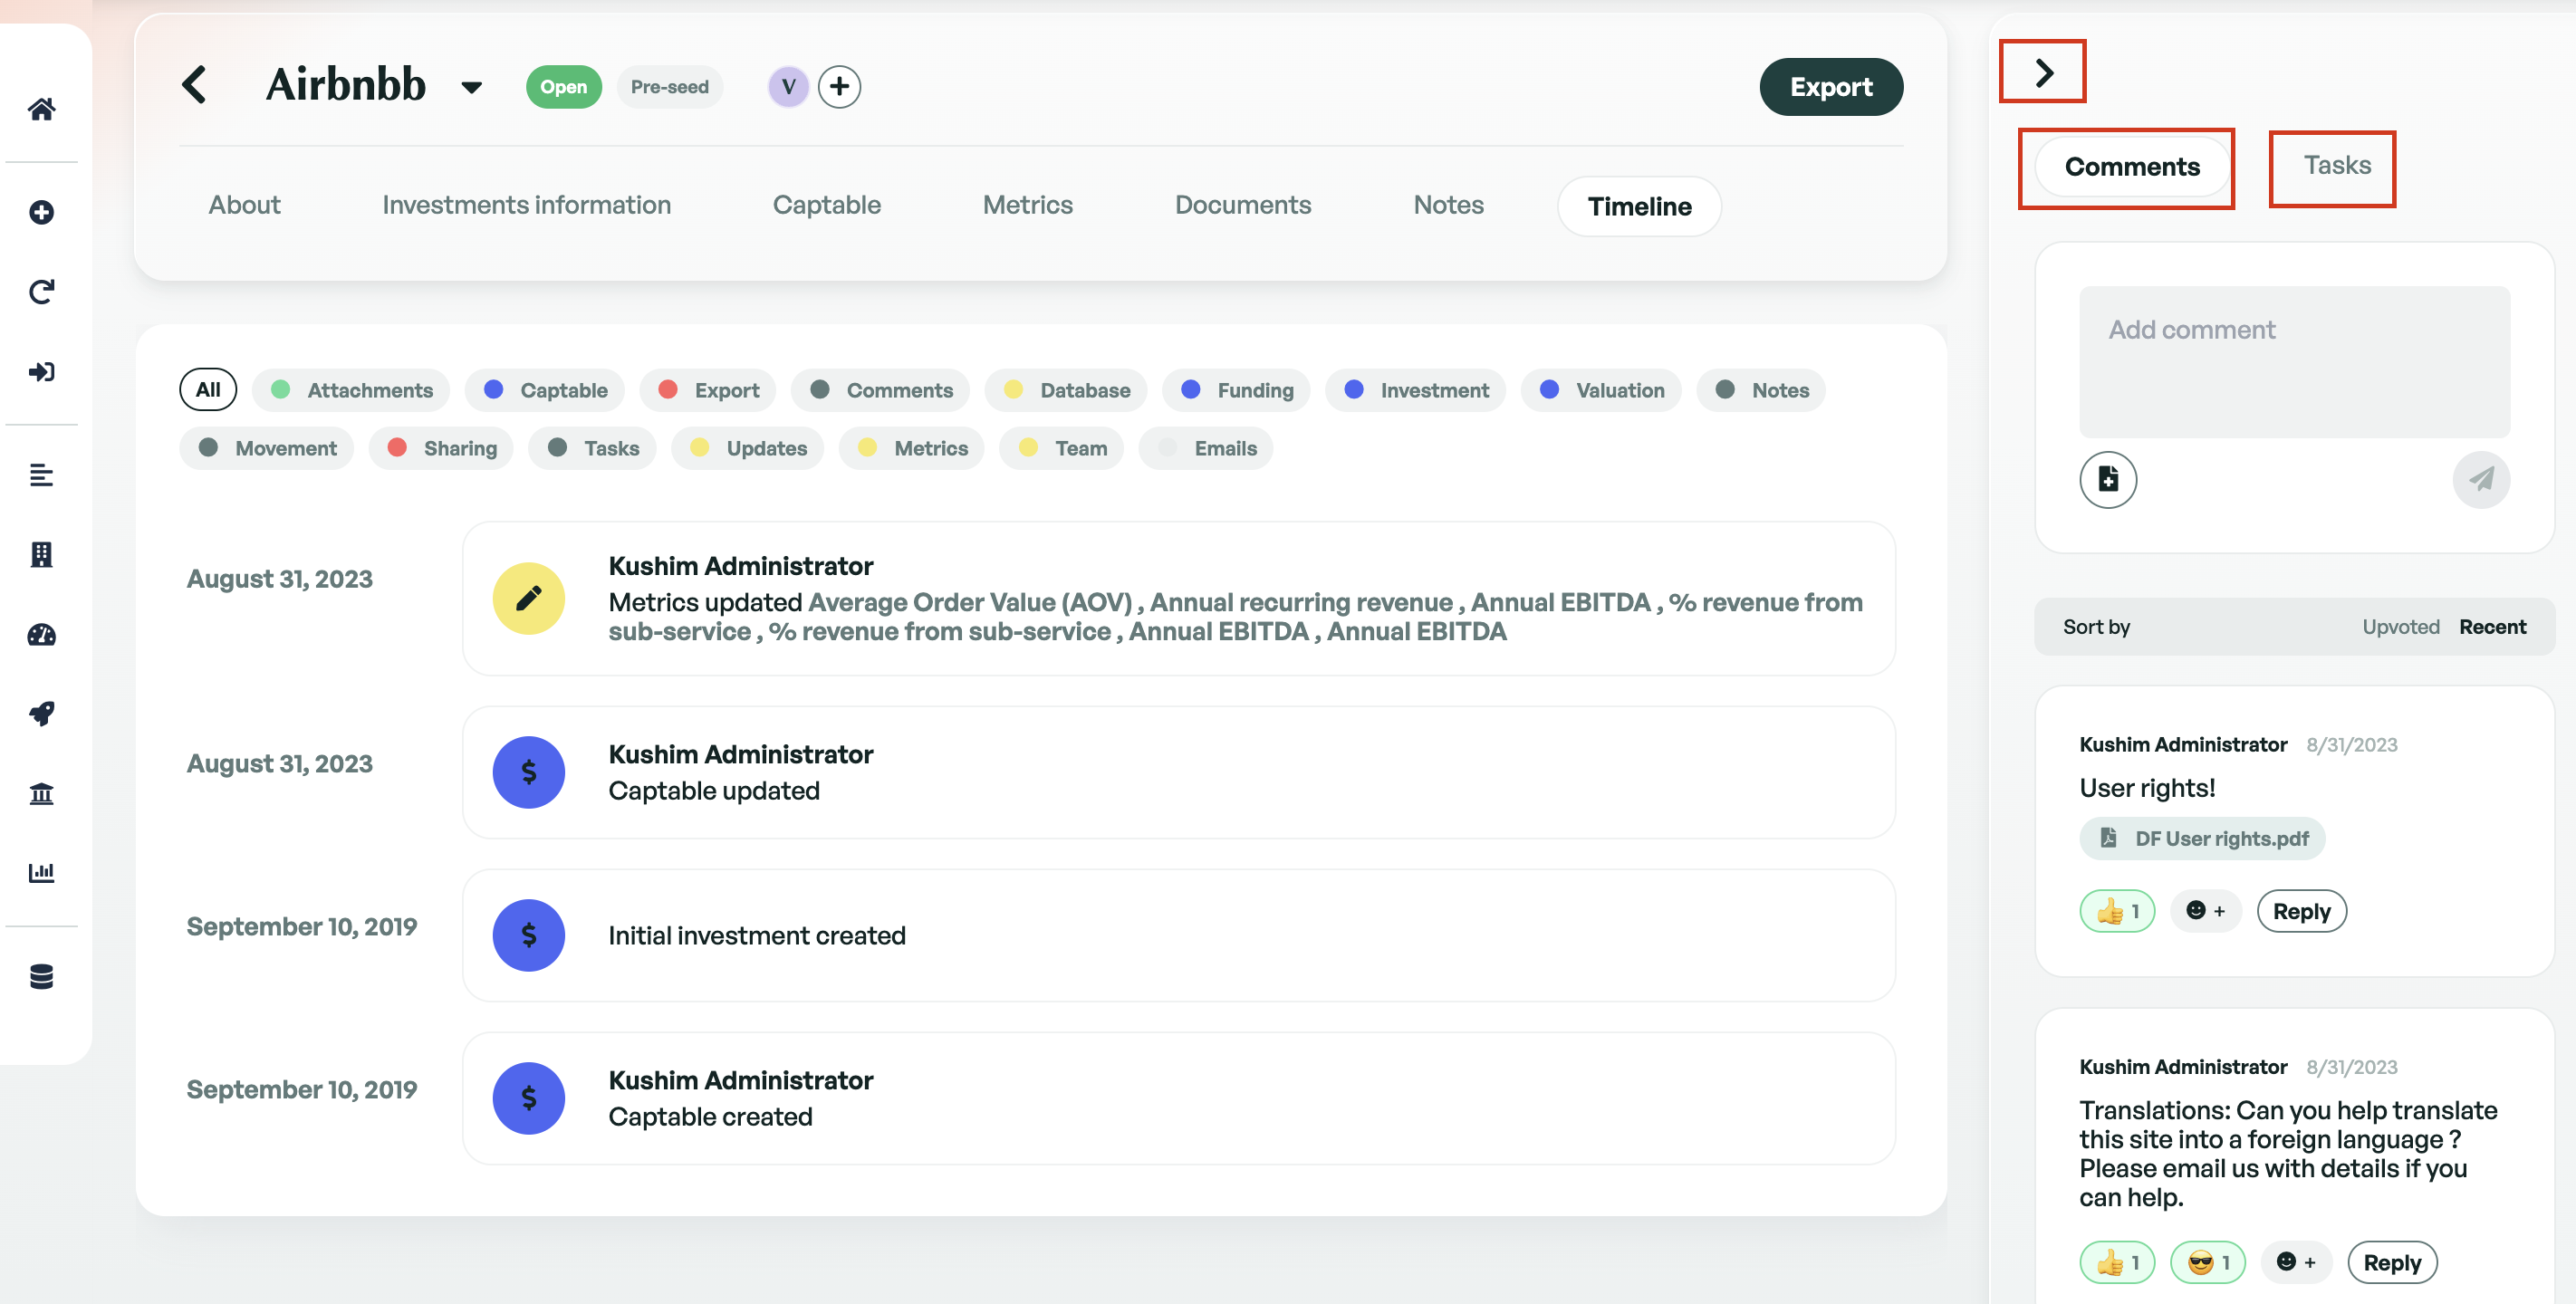Select the Timeline tab

click(1640, 207)
